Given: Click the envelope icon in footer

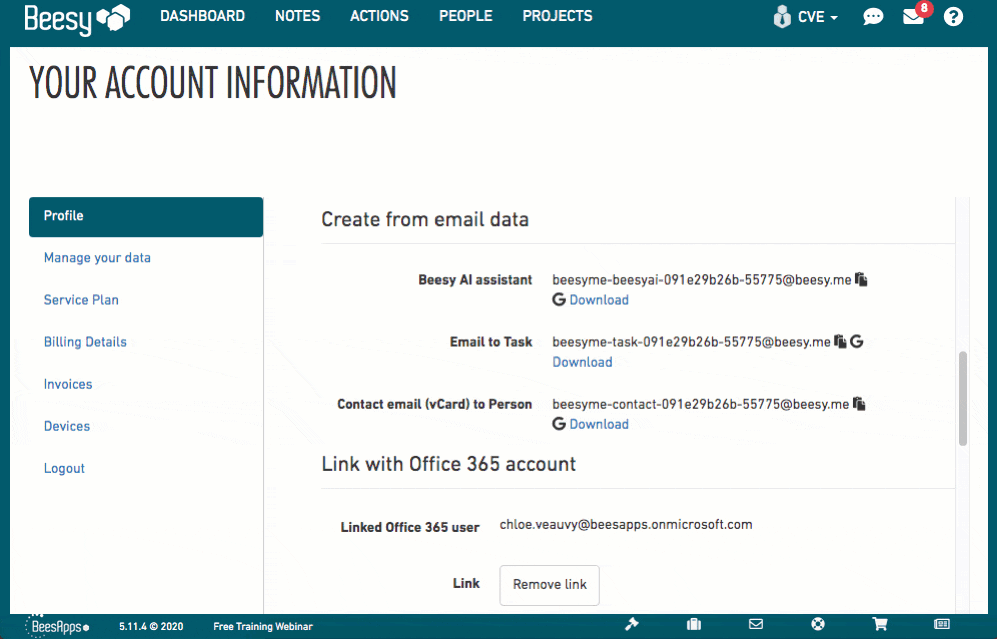Looking at the screenshot, I should click(755, 624).
